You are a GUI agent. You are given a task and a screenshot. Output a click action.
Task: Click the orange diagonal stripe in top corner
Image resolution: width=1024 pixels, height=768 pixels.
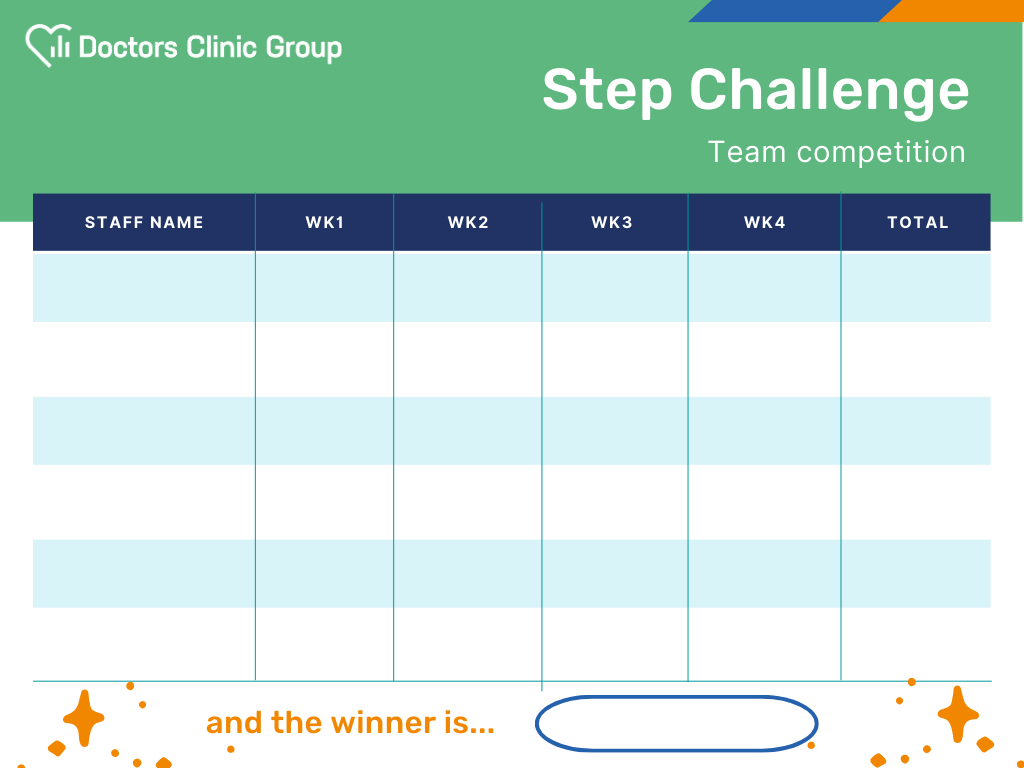point(952,10)
